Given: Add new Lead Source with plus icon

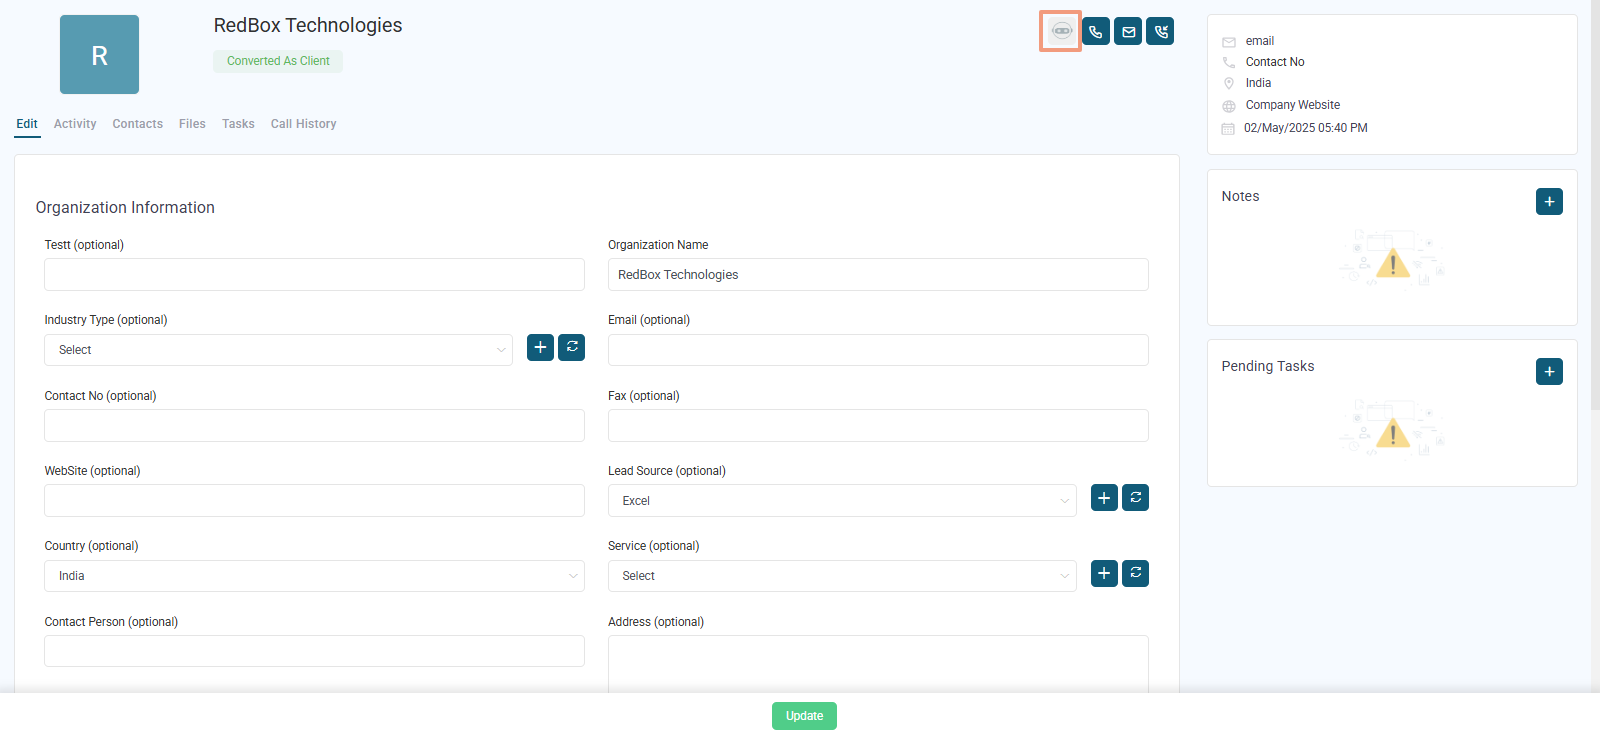Looking at the screenshot, I should (1104, 497).
